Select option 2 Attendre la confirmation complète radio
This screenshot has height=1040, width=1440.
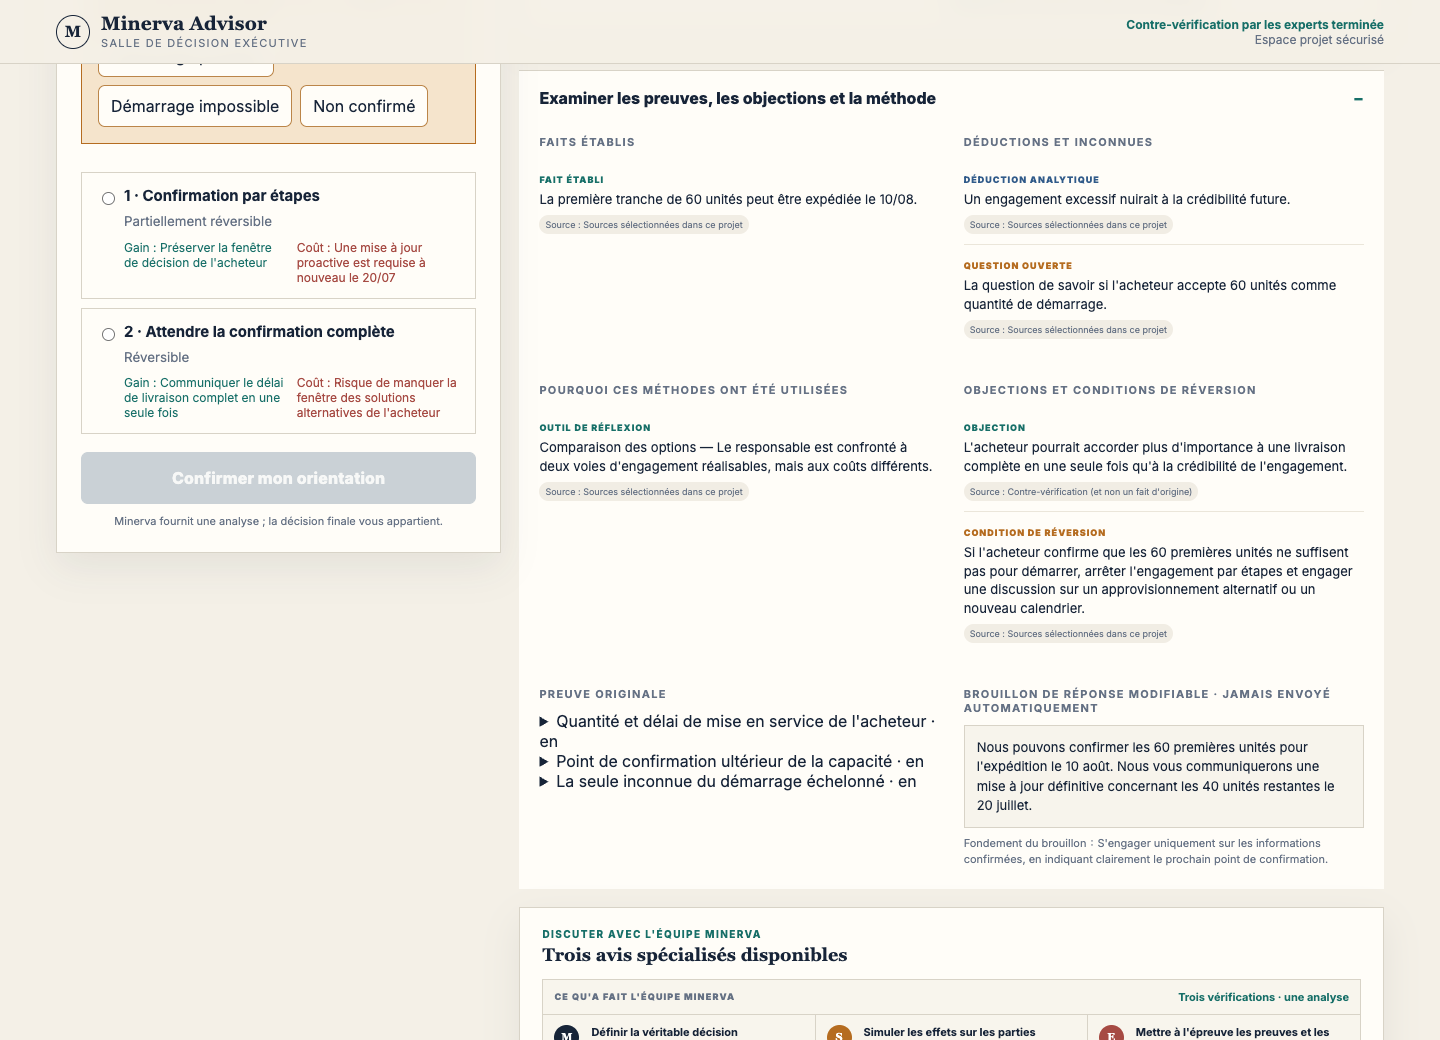[x=108, y=334]
